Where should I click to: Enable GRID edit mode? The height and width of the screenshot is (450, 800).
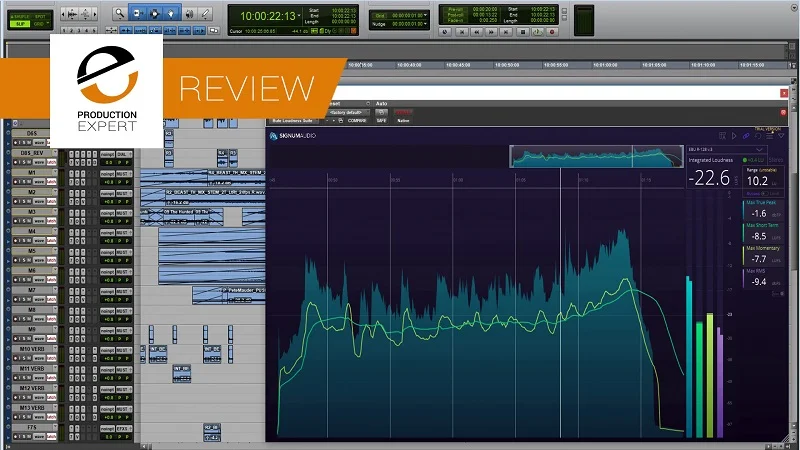(x=39, y=23)
